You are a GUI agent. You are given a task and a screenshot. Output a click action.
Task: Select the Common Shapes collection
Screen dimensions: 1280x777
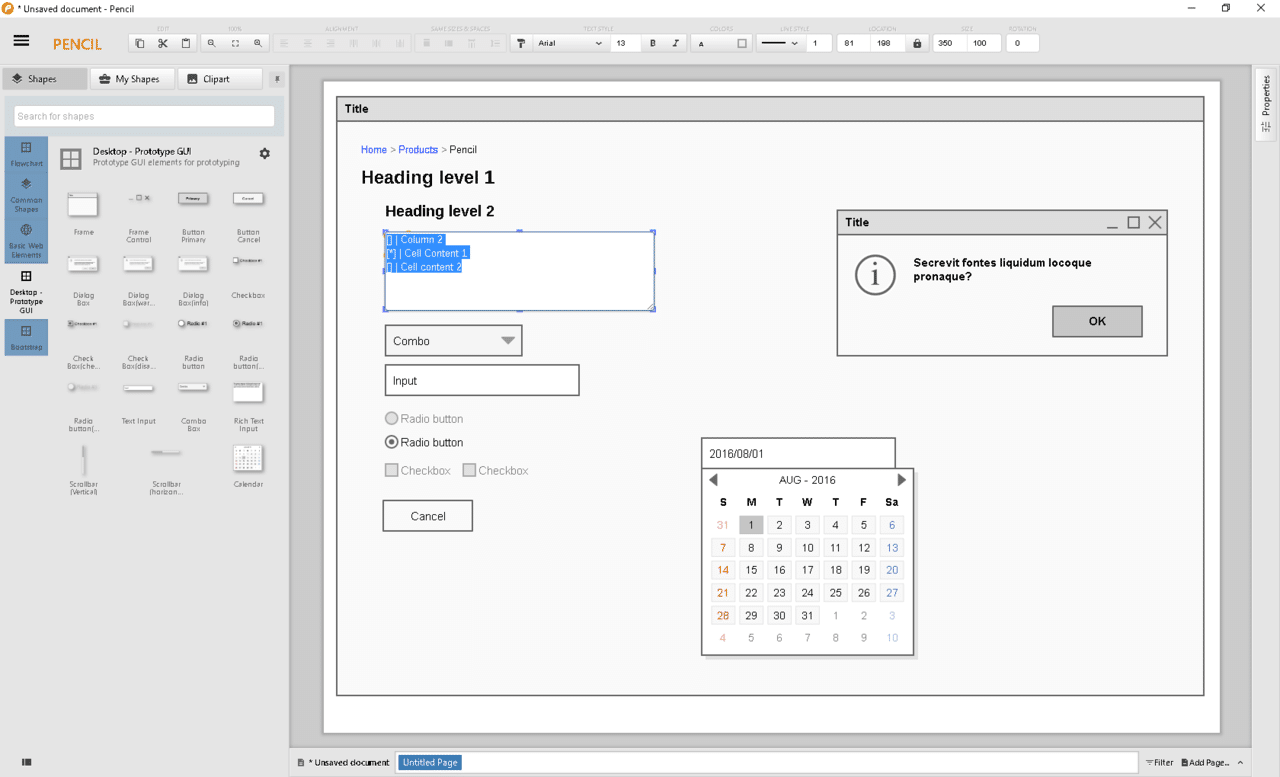pyautogui.click(x=26, y=195)
